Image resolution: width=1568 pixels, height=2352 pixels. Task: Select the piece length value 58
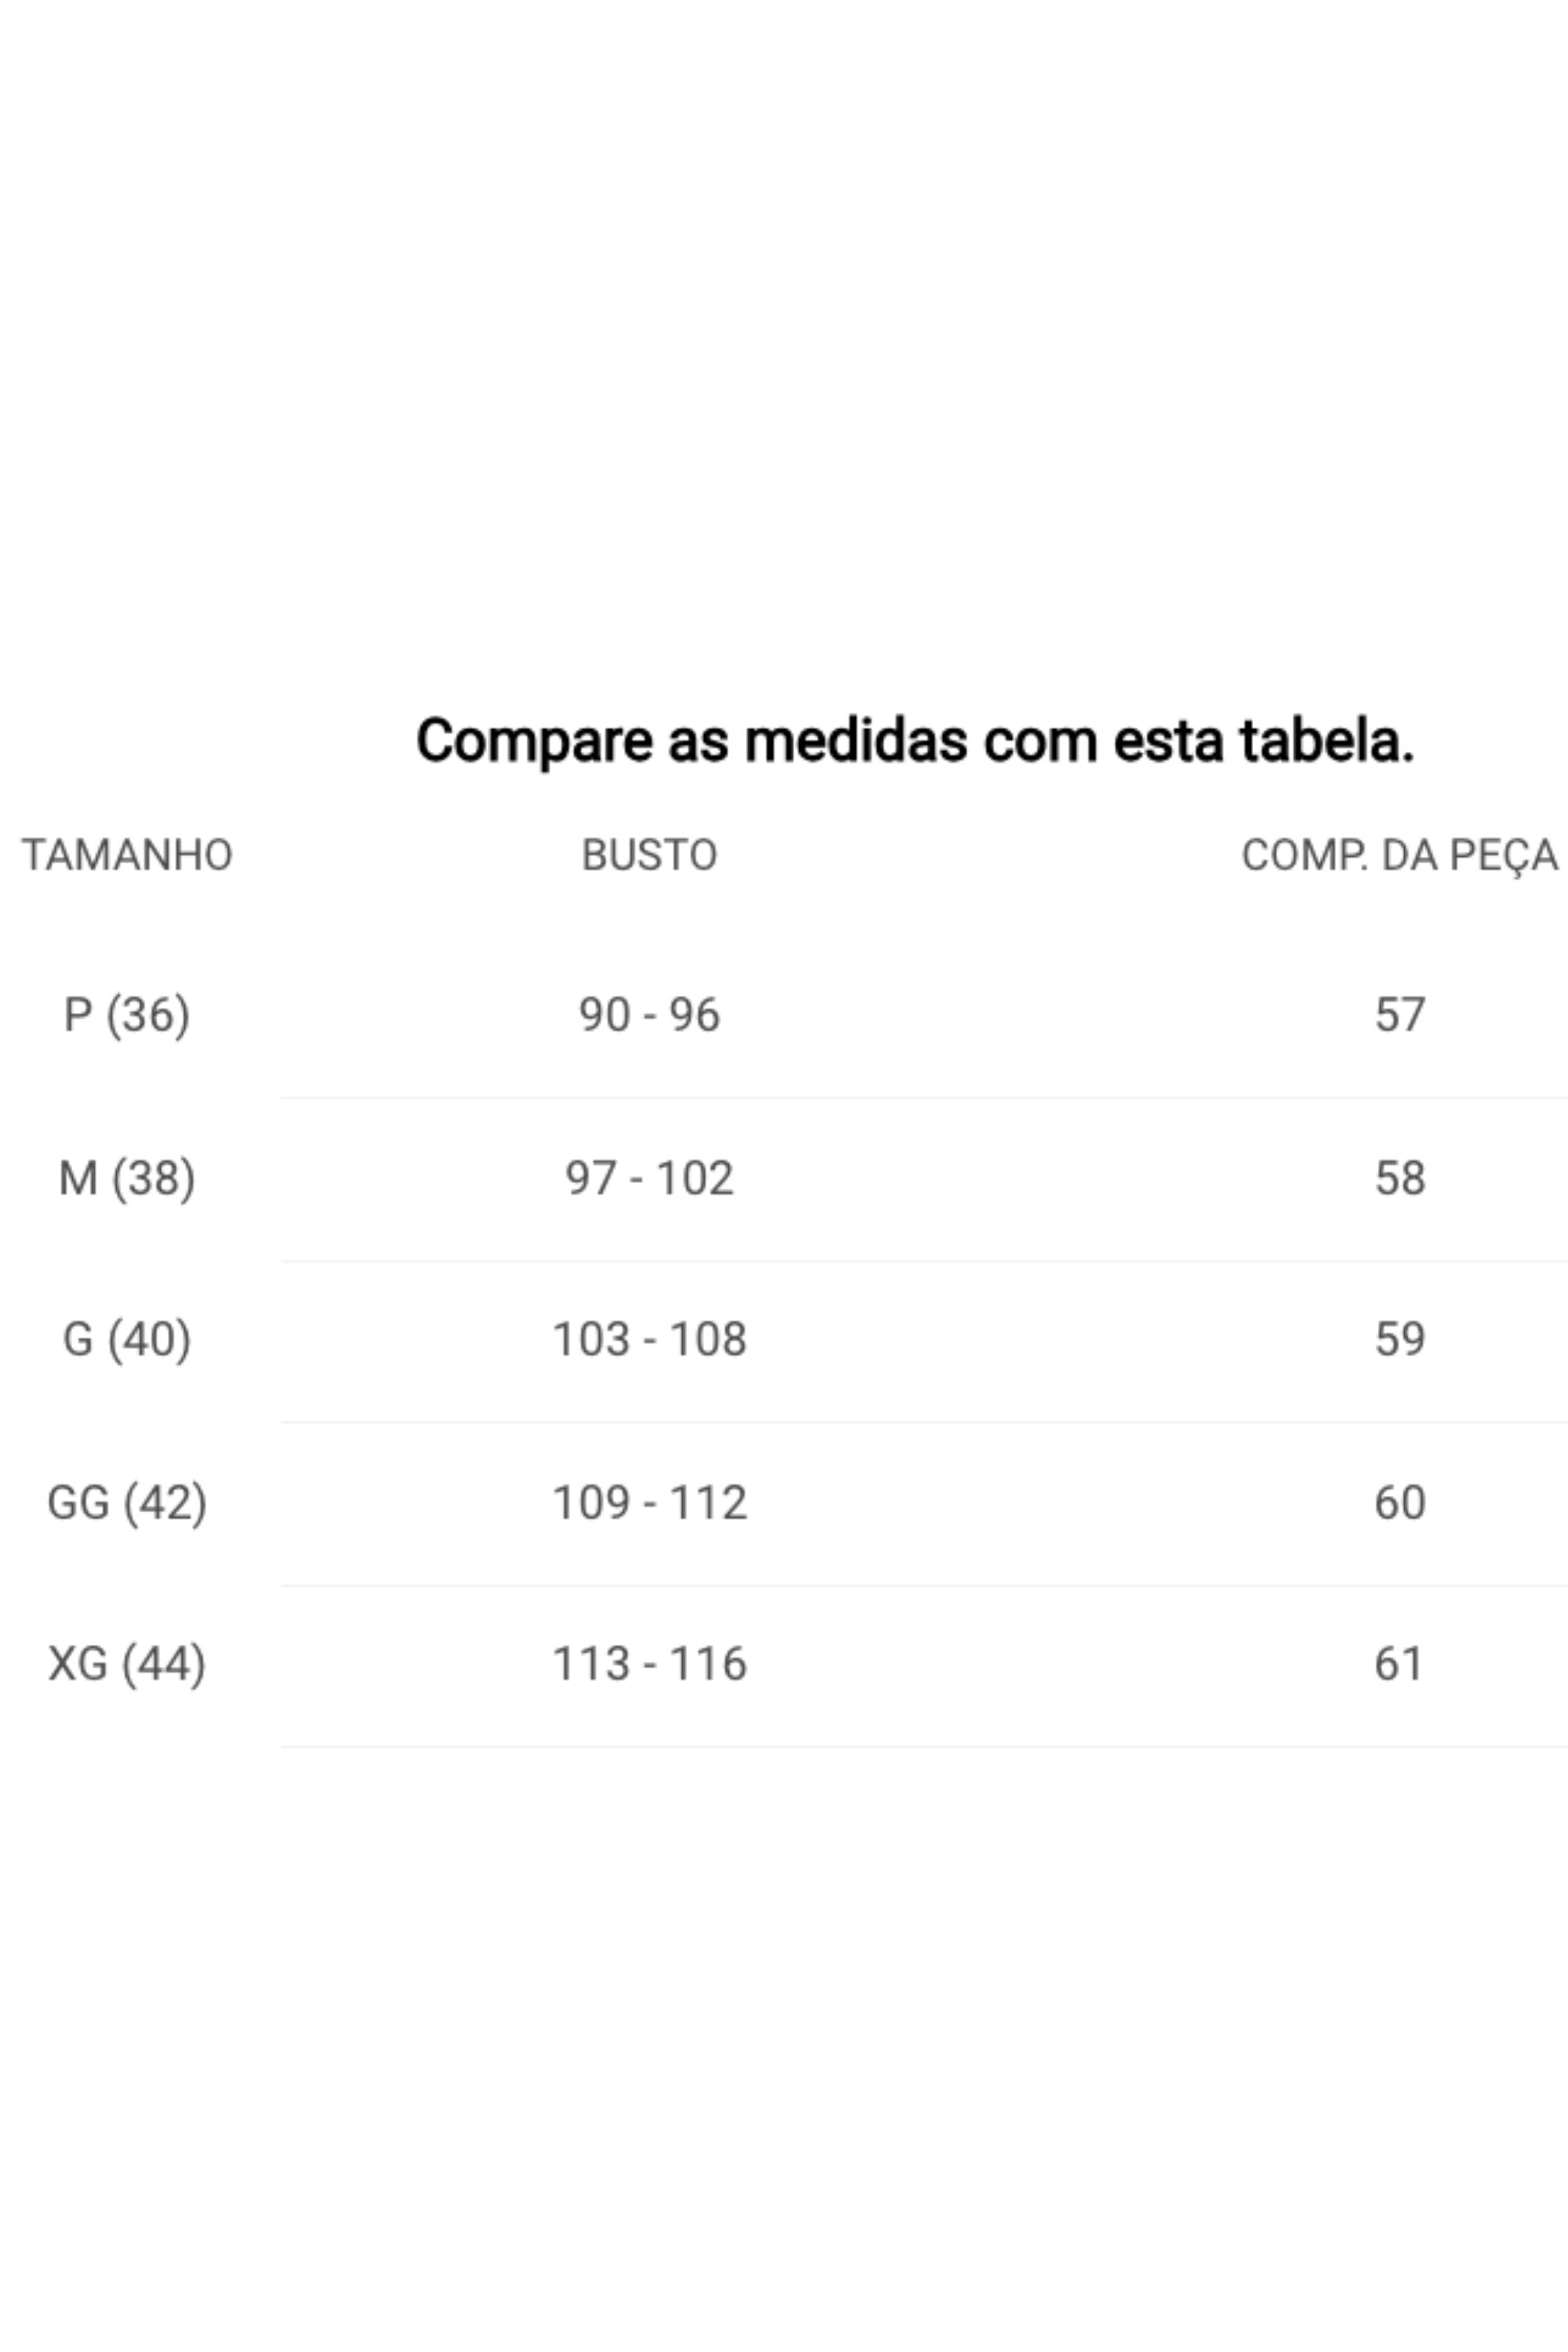1399,1178
